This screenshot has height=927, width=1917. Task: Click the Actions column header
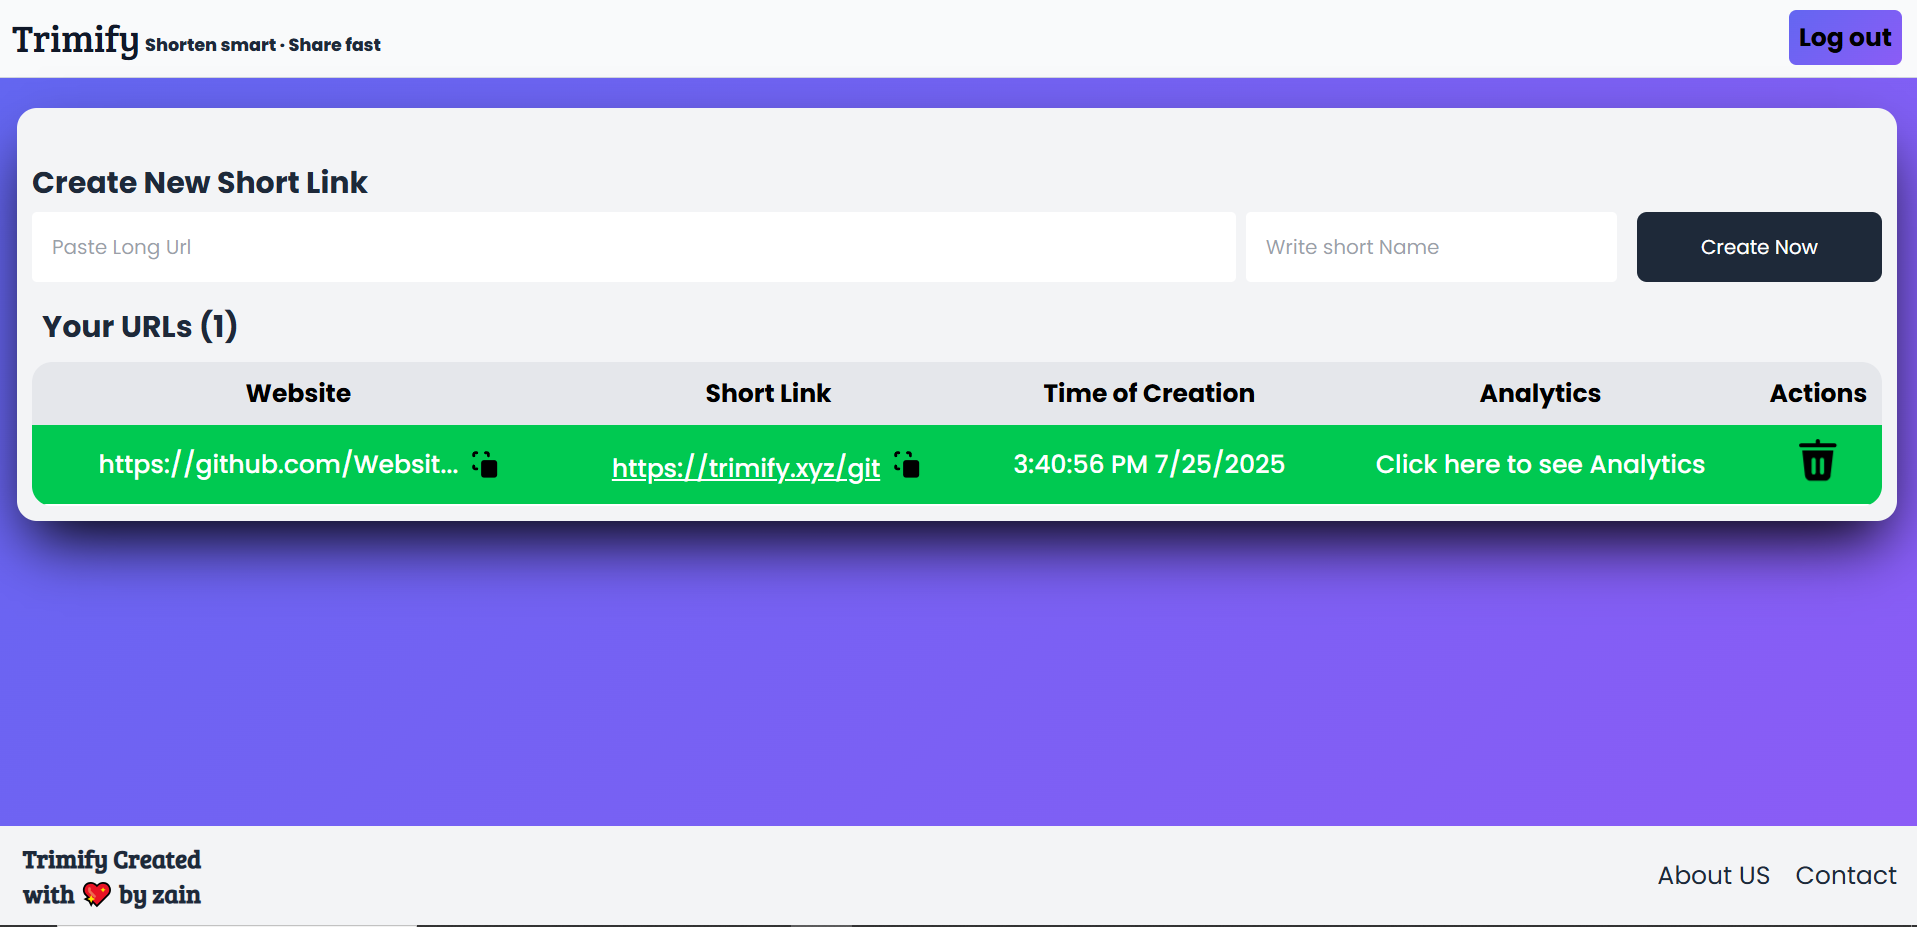click(1818, 393)
